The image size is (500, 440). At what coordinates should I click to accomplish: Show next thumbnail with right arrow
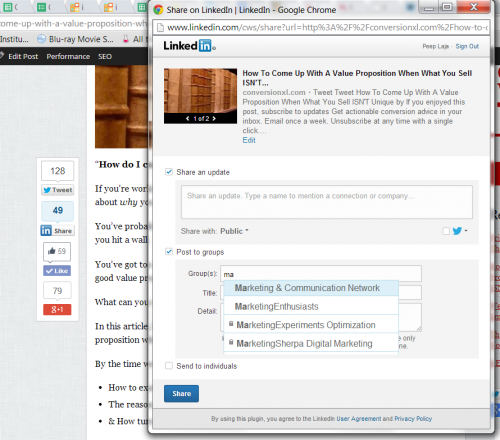pos(214,118)
